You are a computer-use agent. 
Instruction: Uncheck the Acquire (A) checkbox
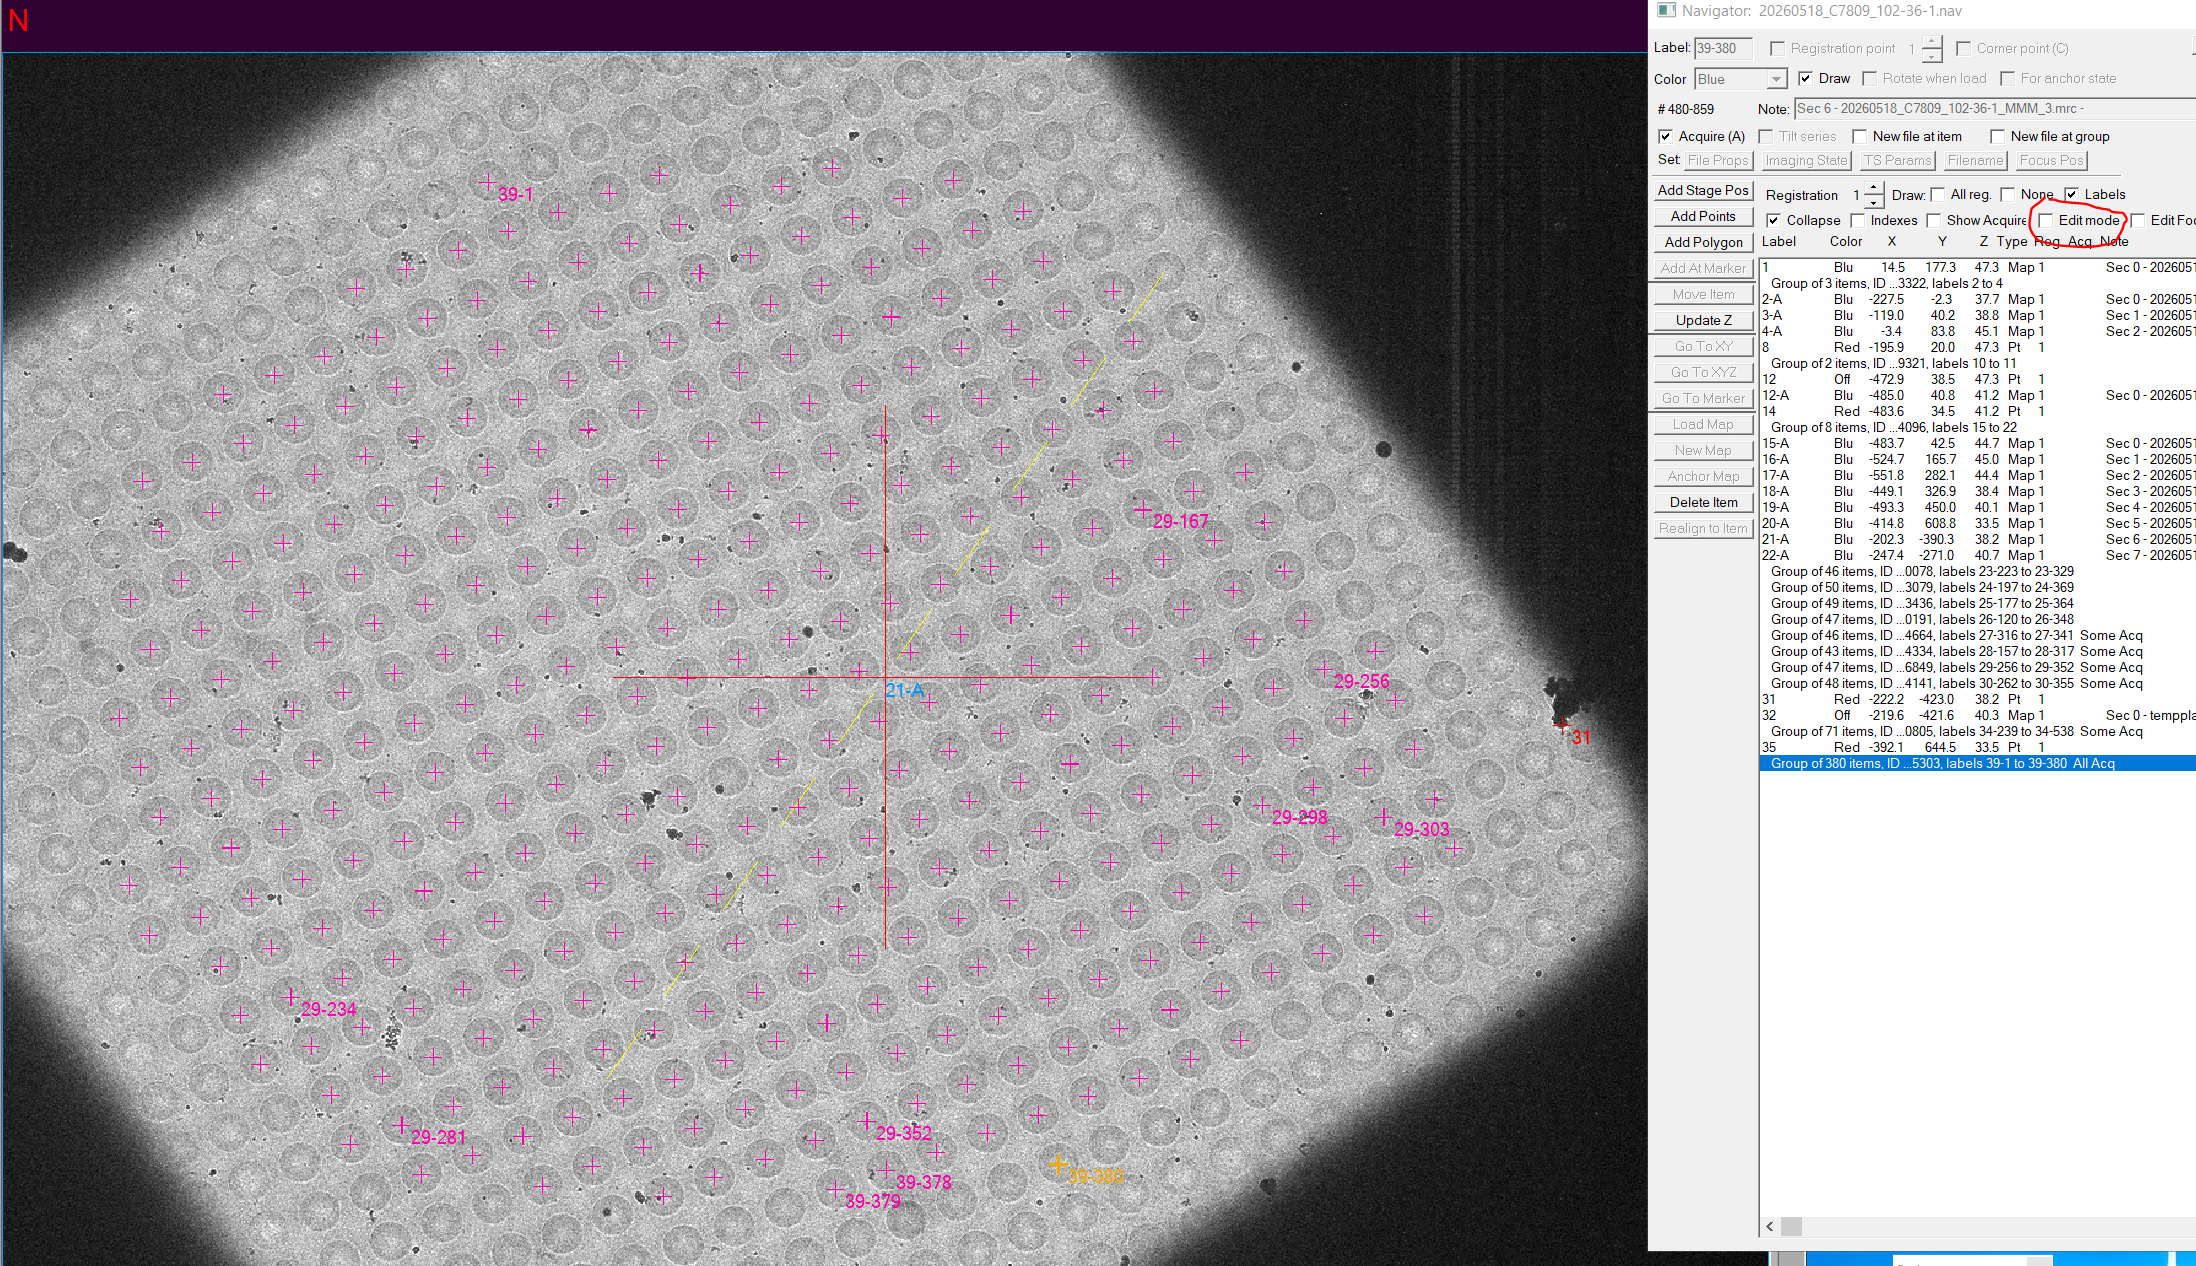tap(1665, 137)
